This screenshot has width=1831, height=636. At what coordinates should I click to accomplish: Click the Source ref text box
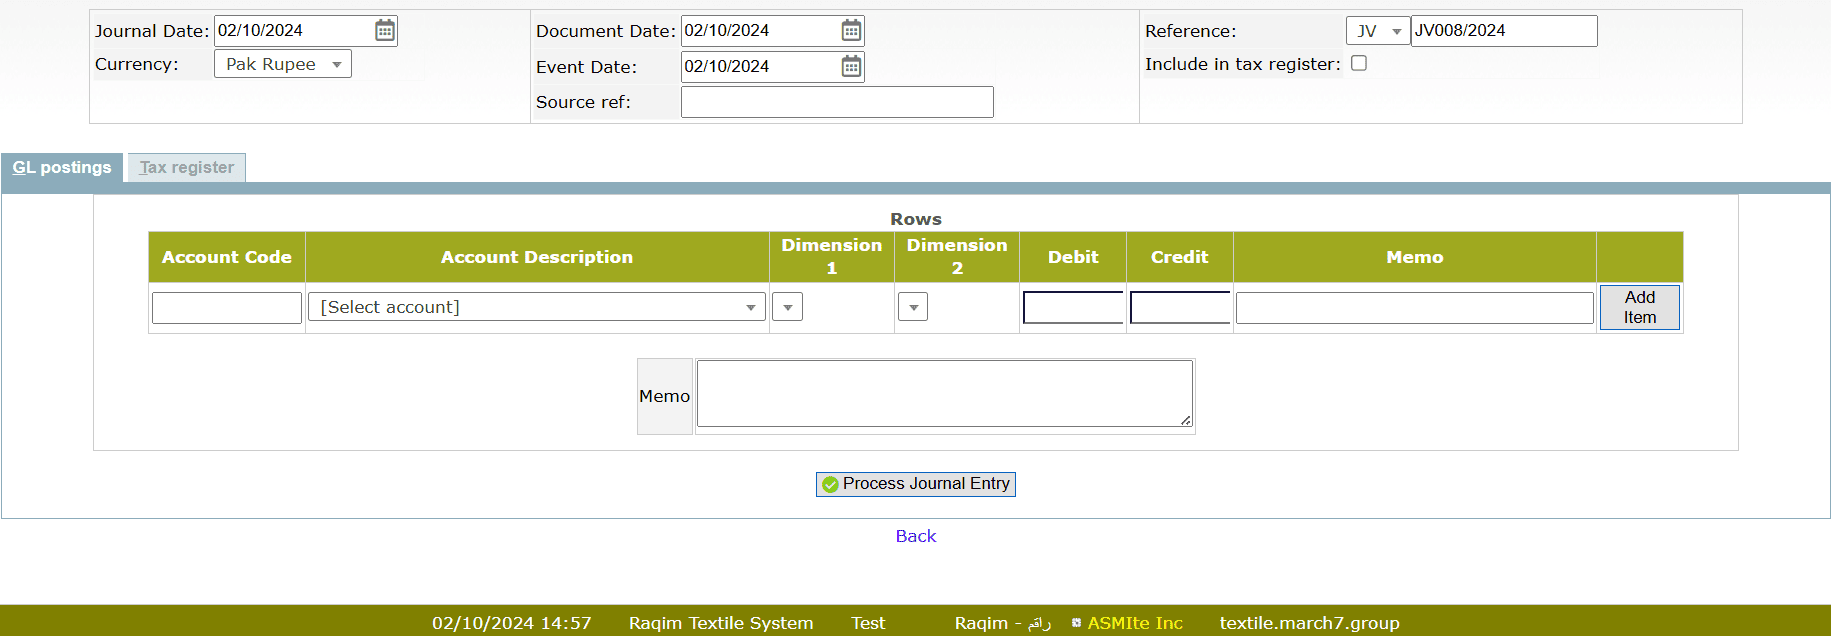point(837,102)
